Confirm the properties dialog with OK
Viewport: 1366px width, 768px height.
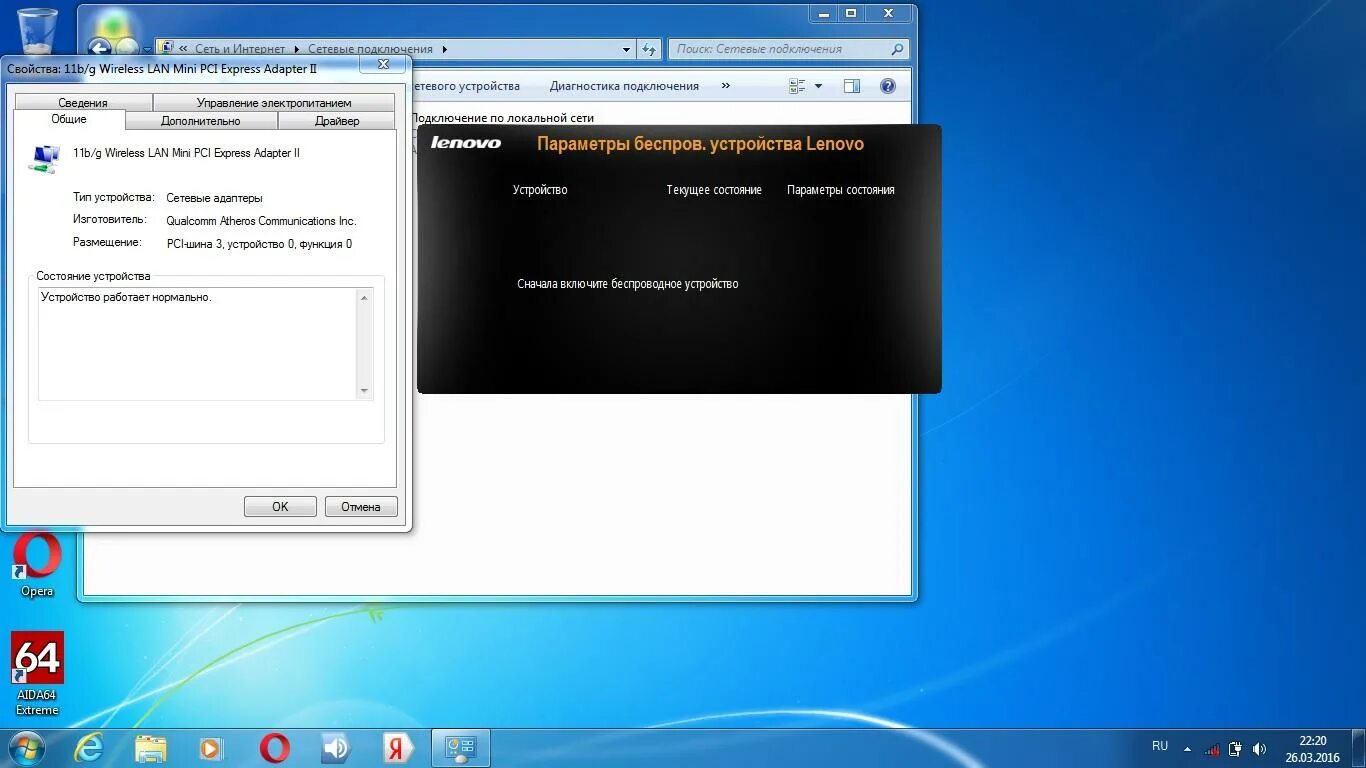click(x=280, y=507)
